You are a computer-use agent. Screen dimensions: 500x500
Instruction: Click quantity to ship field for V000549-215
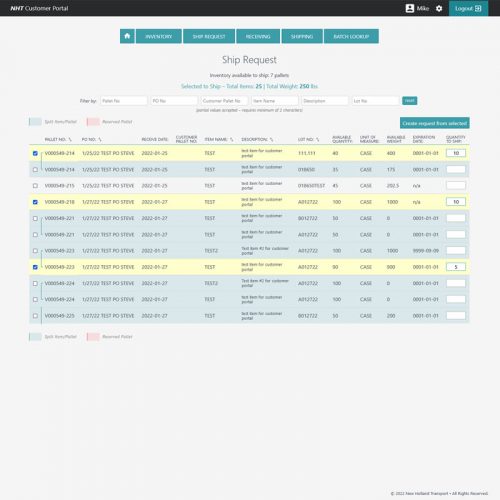click(456, 185)
